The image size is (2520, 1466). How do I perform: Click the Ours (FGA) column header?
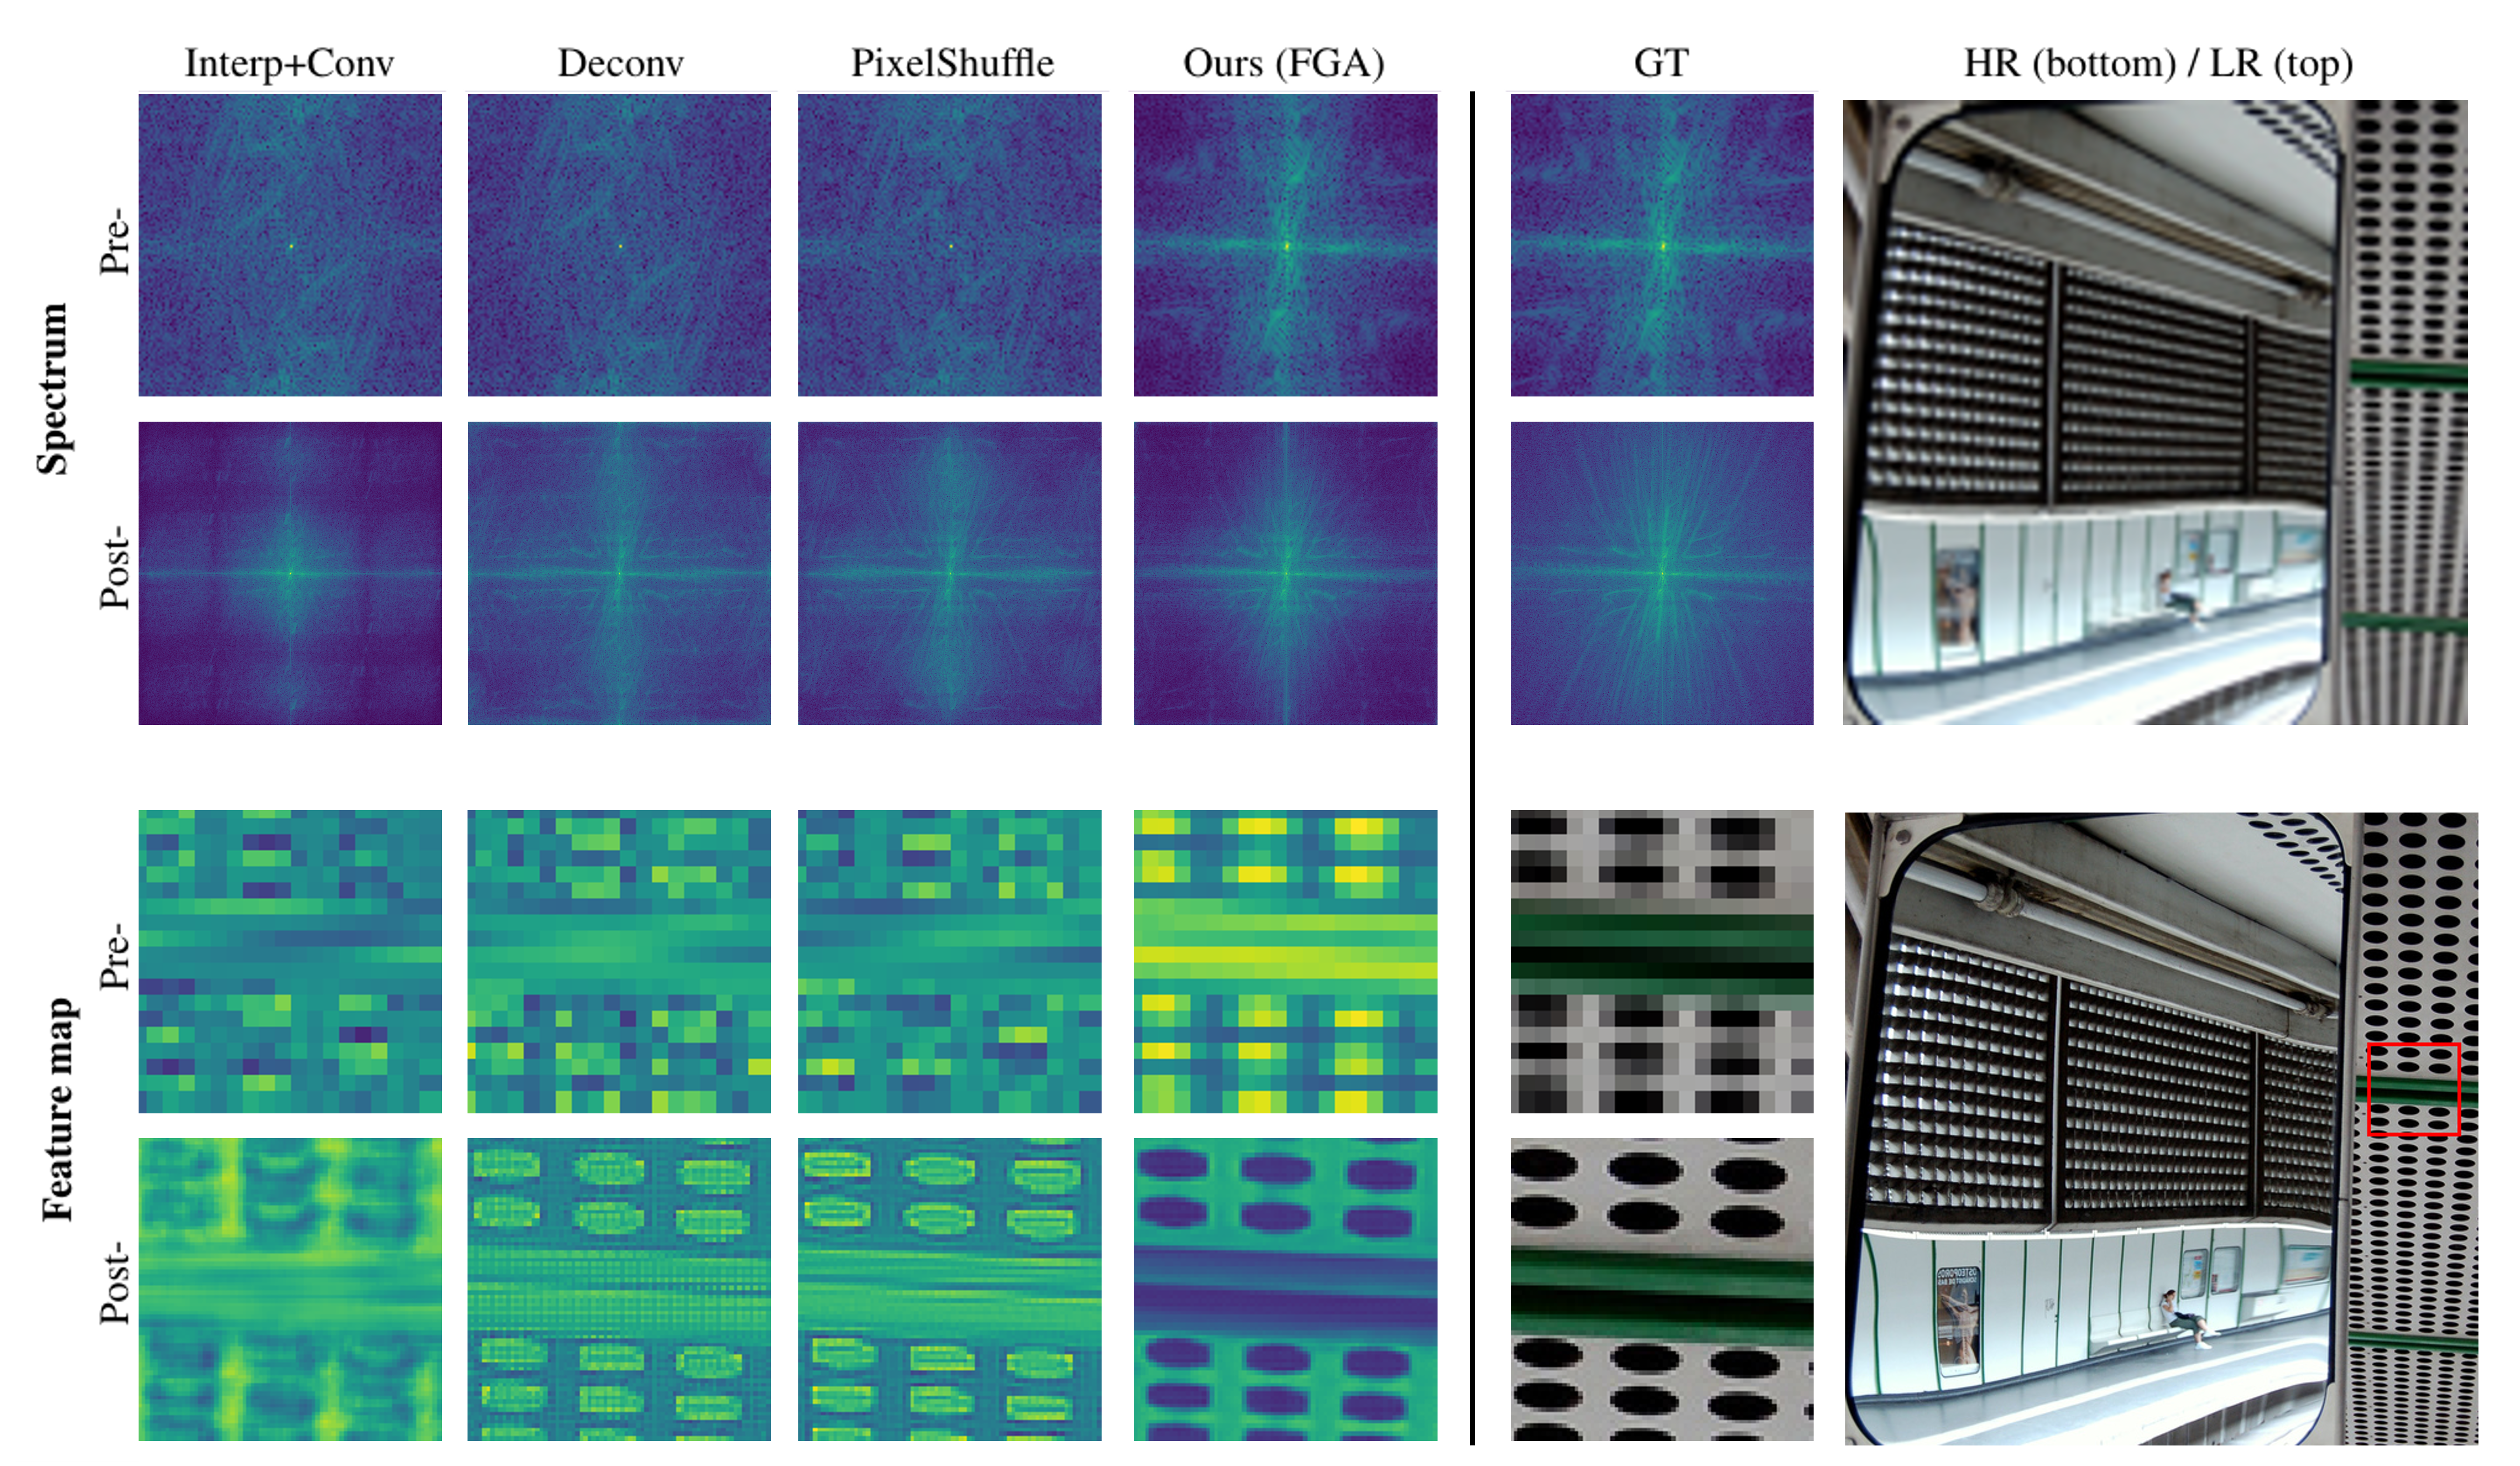pyautogui.click(x=1284, y=64)
